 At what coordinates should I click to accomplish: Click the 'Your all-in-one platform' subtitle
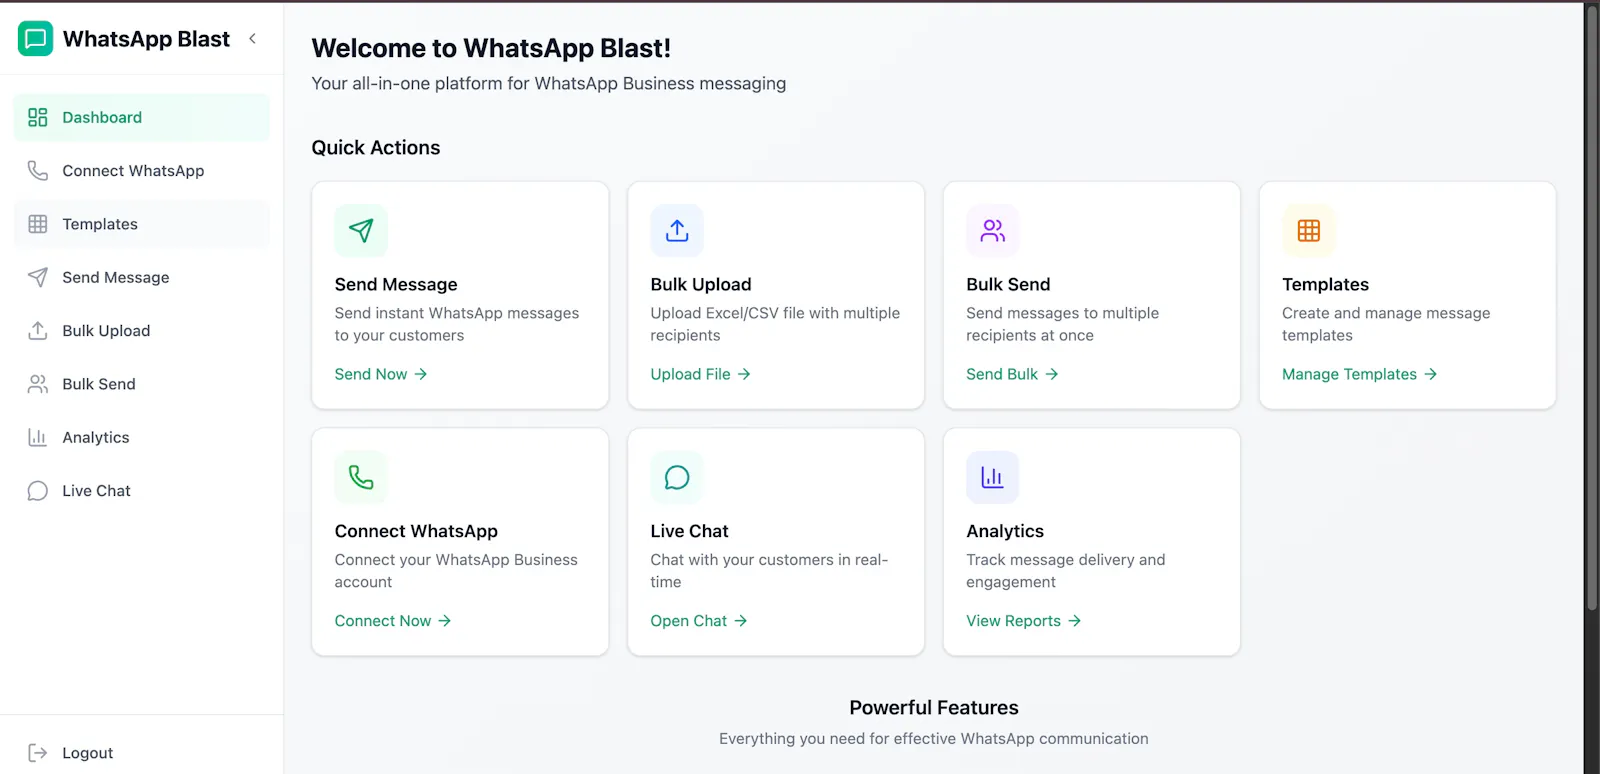pyautogui.click(x=549, y=84)
